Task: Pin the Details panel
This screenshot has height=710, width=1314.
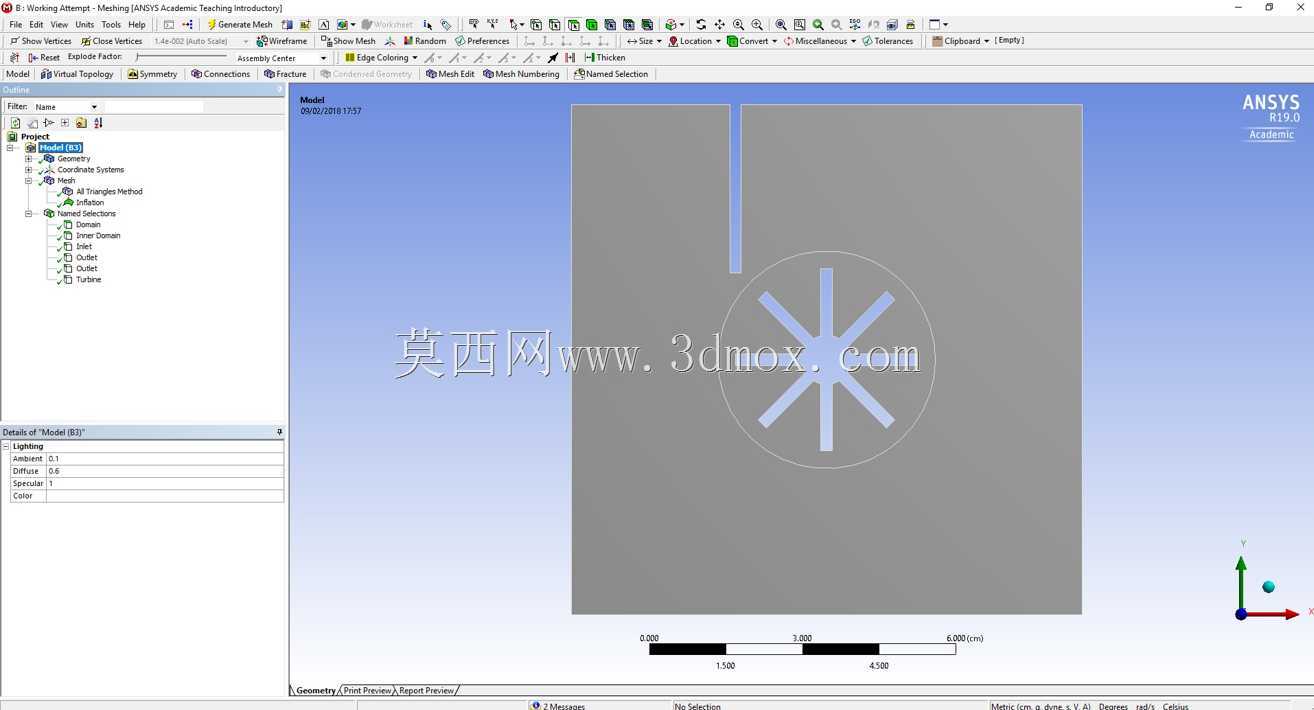Action: pyautogui.click(x=280, y=432)
